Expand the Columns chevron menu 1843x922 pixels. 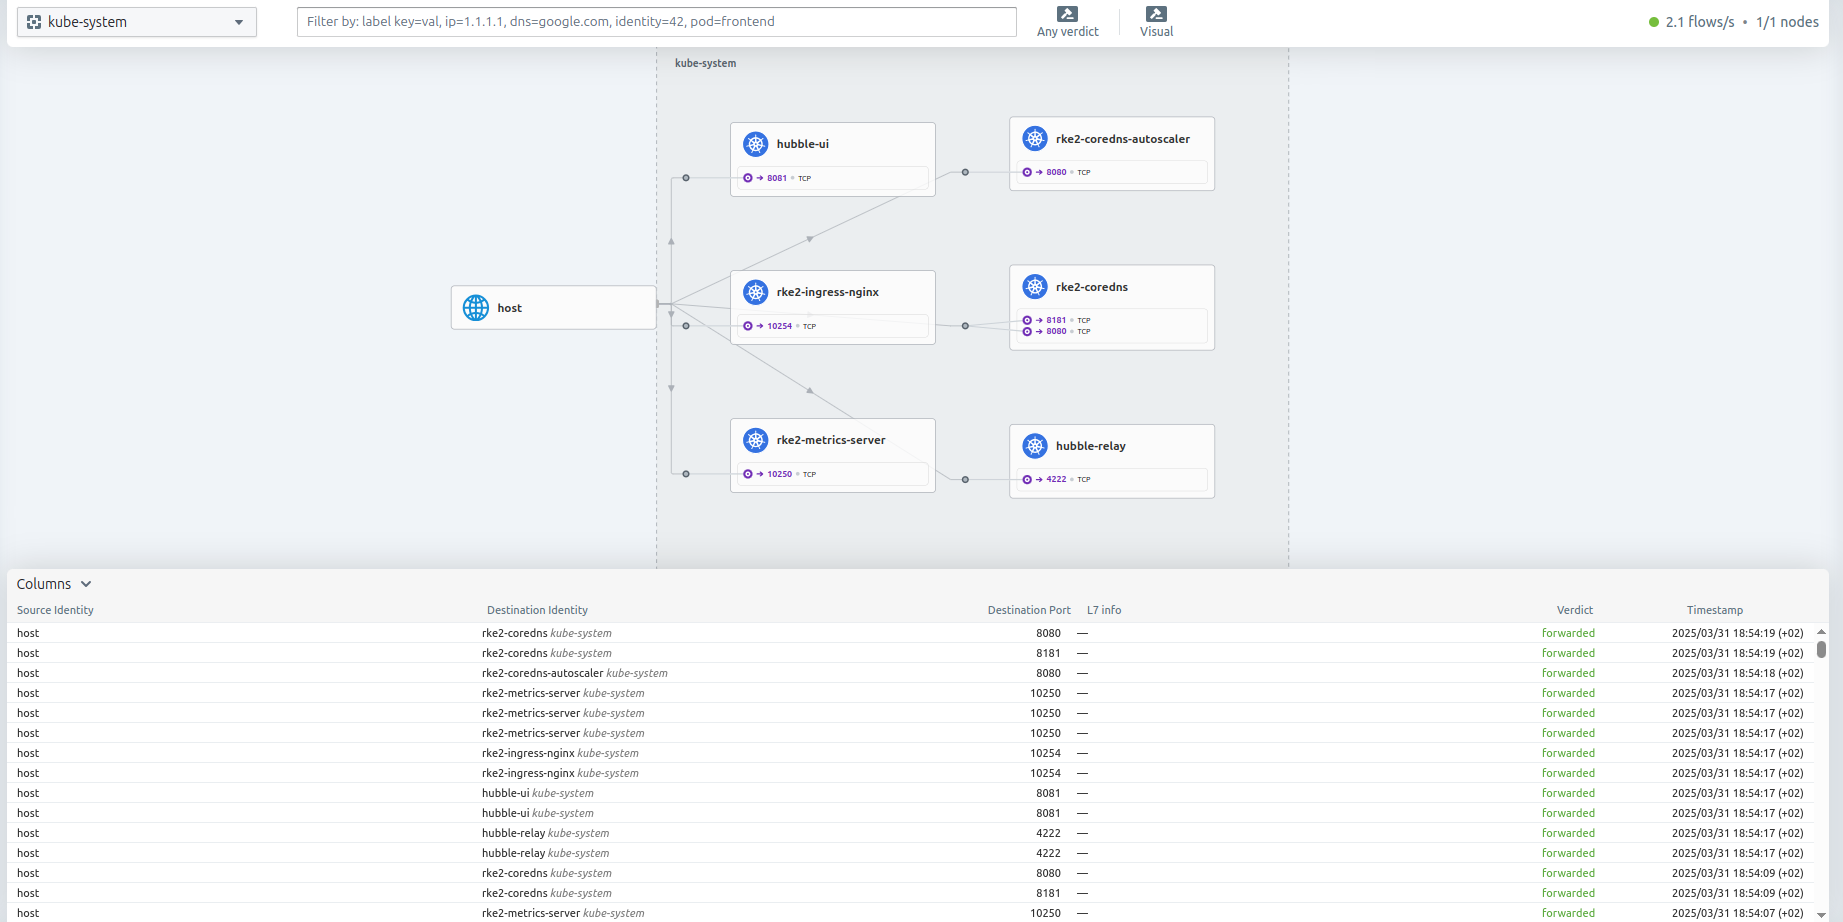point(86,584)
